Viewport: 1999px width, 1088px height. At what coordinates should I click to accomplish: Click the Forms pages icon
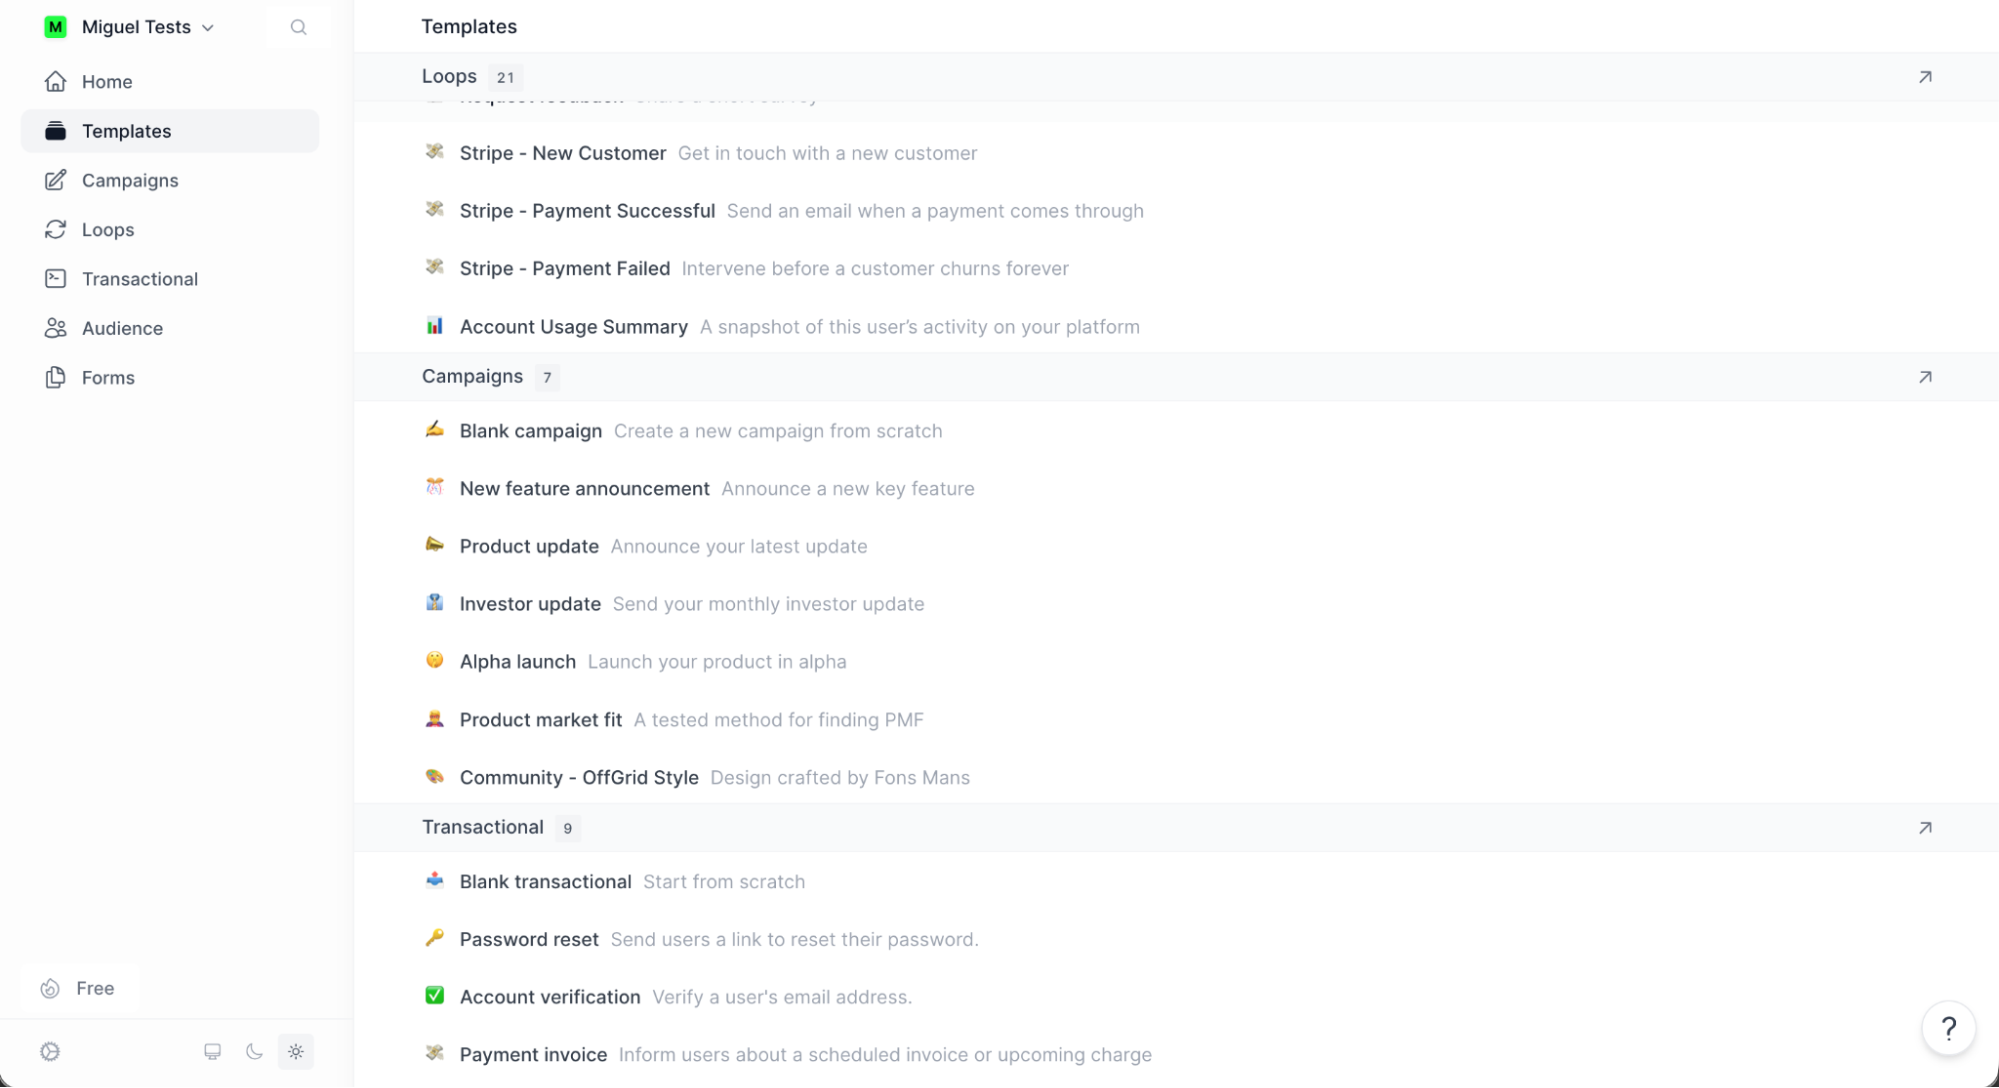[56, 377]
